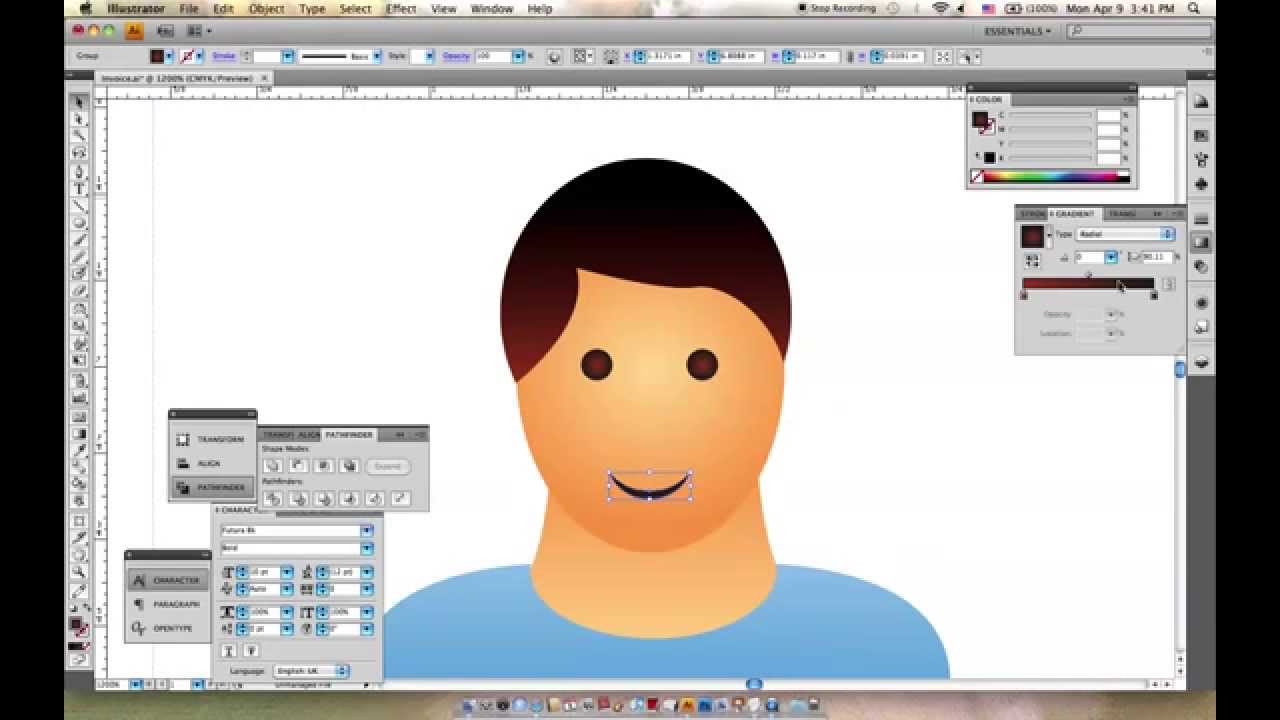Click Recolor Artwork icon in control bar

pyautogui.click(x=555, y=57)
